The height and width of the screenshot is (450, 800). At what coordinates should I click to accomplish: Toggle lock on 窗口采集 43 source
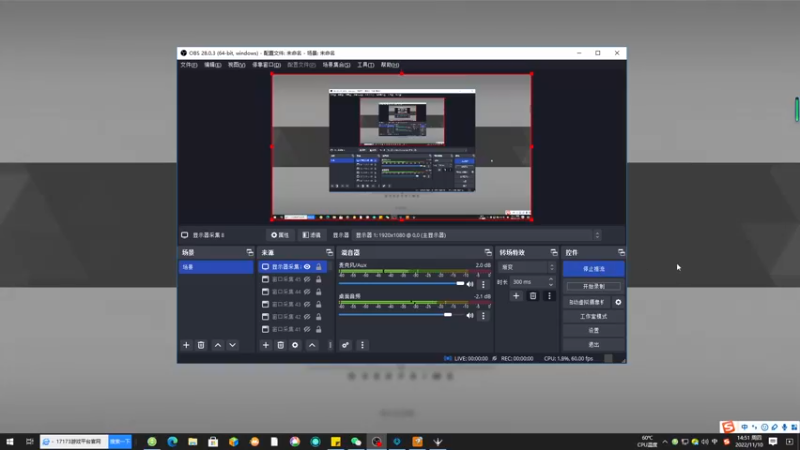[318, 304]
